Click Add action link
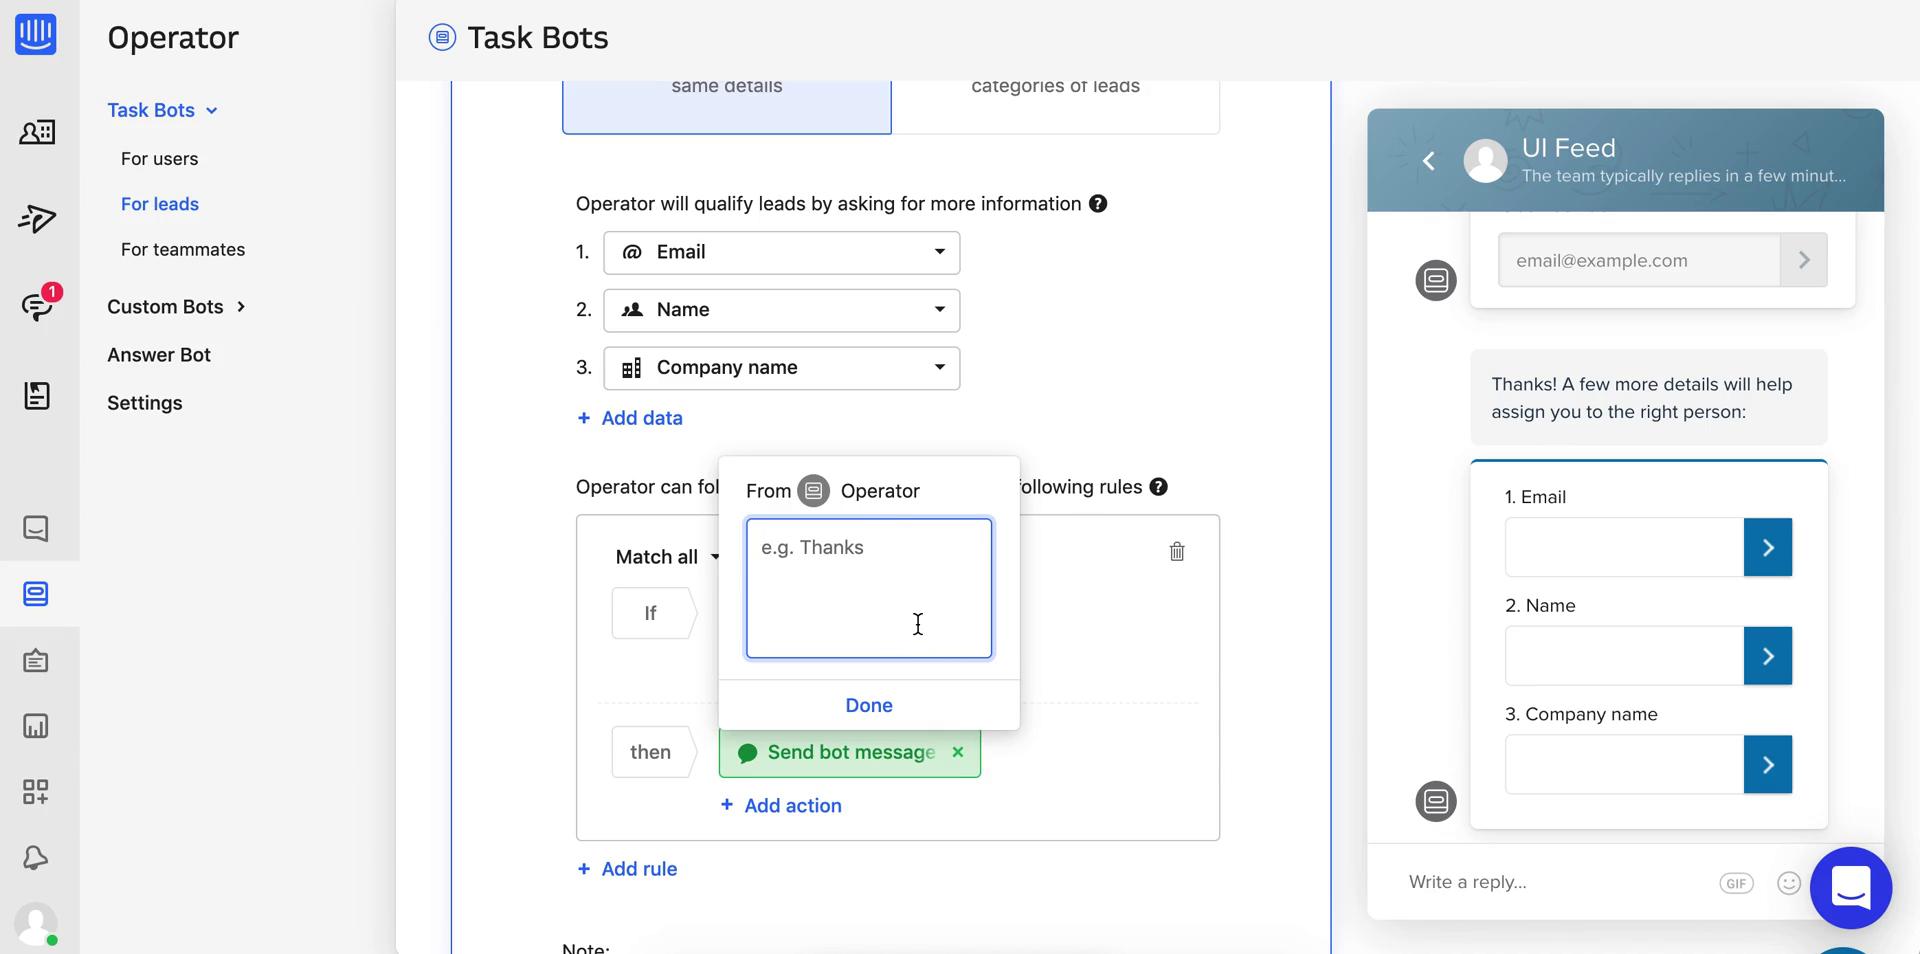 coord(781,806)
